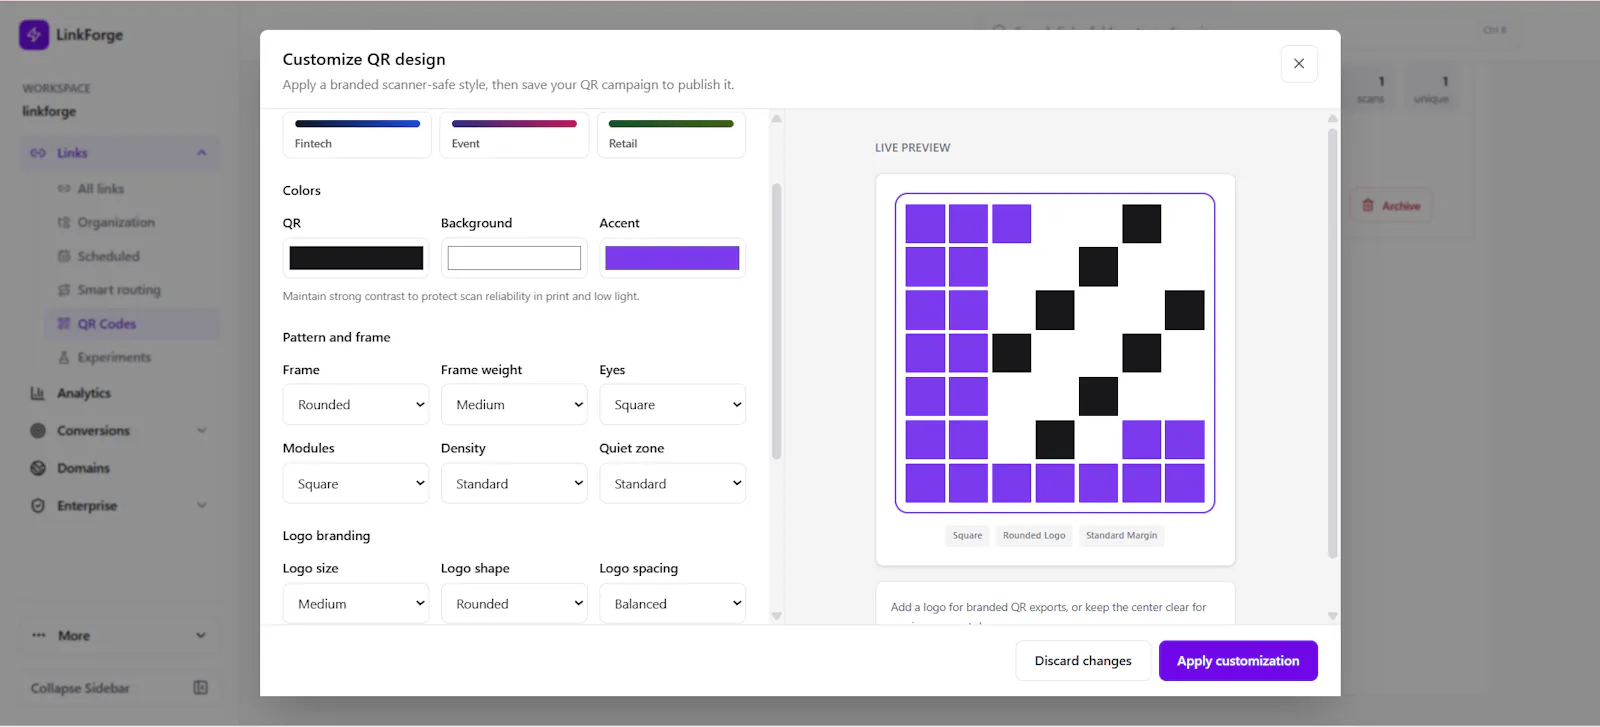
Task: Click Discard changes button
Action: tap(1083, 661)
